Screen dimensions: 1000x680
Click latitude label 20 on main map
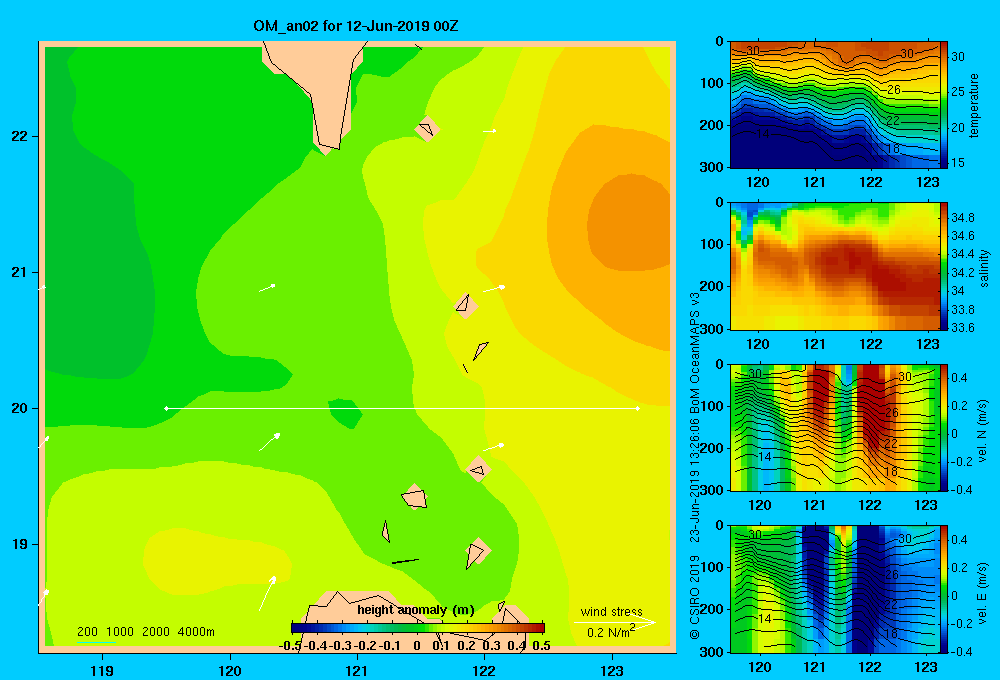pyautogui.click(x=20, y=408)
